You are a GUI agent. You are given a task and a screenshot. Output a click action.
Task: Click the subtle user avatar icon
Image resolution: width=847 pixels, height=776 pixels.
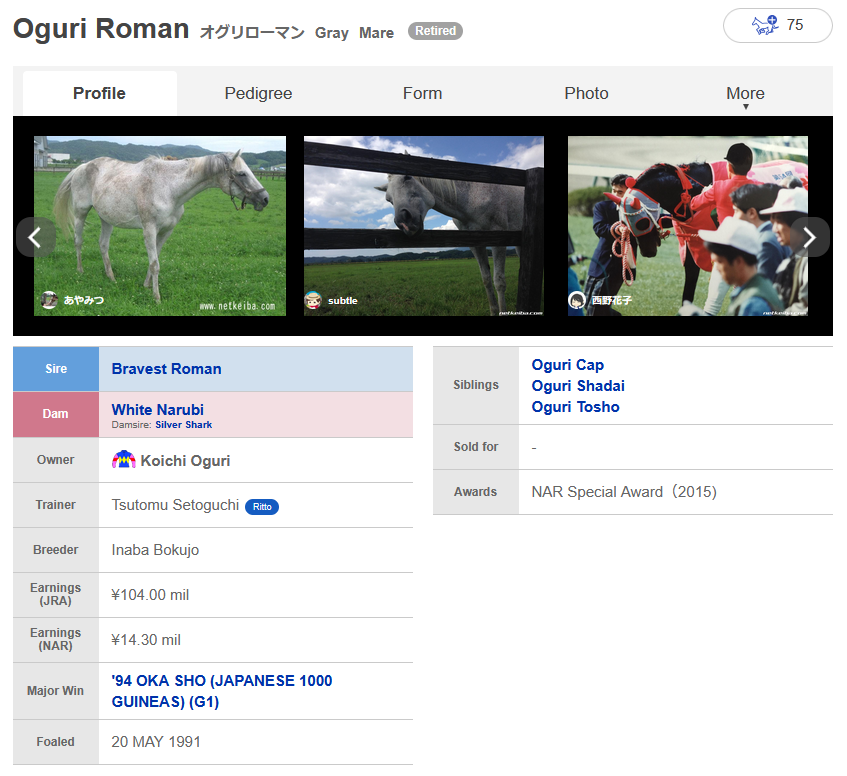point(313,300)
